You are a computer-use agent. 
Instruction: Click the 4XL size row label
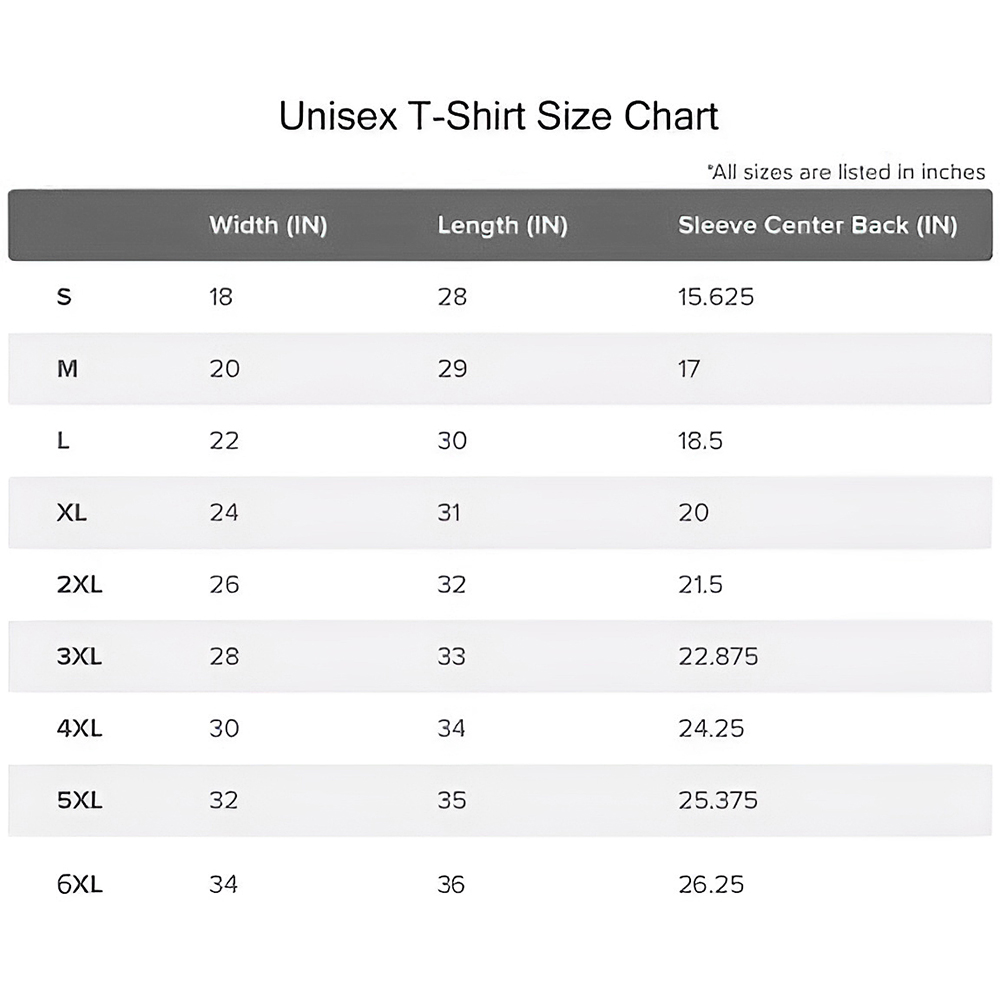pos(80,729)
